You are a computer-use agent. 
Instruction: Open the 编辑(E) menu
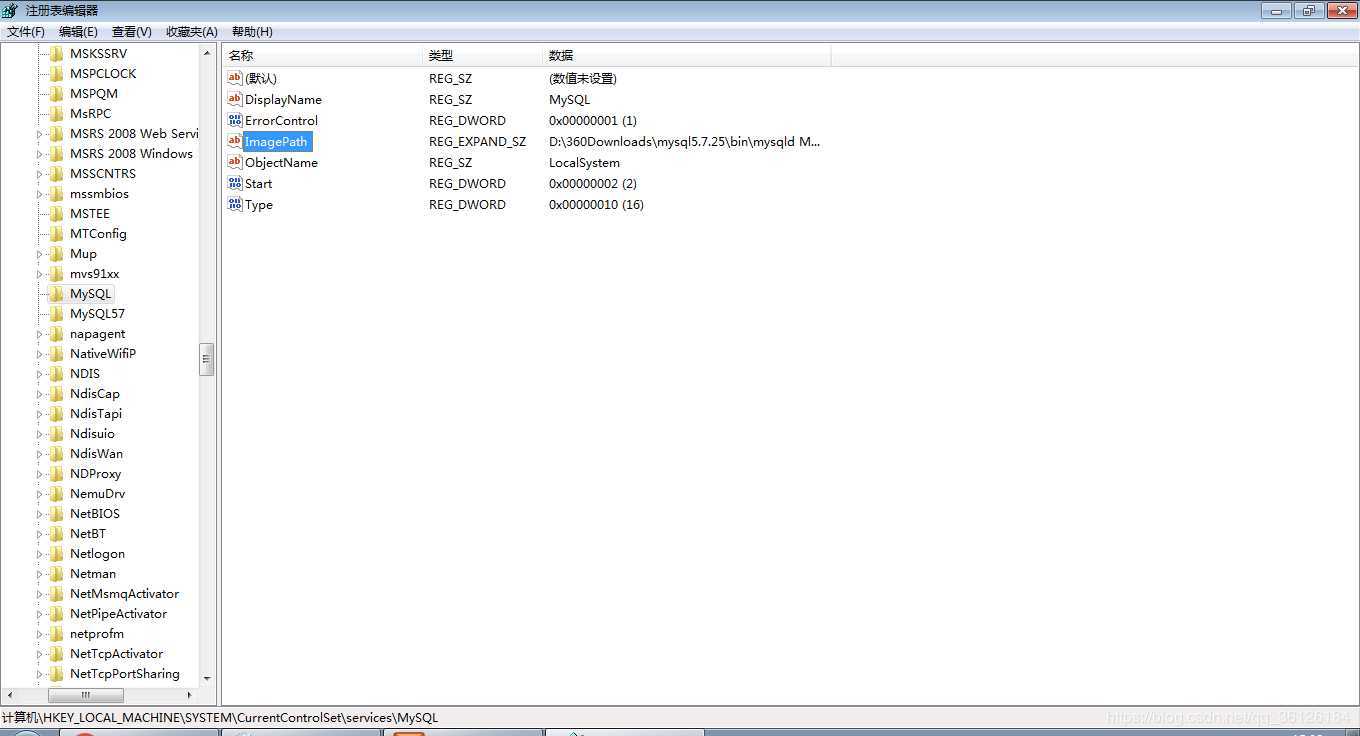tap(78, 32)
